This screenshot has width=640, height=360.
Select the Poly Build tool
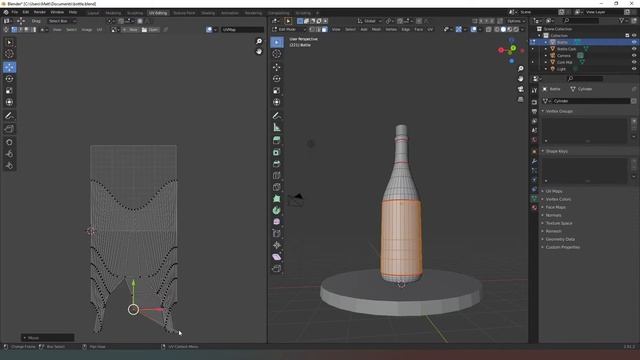[x=277, y=199]
